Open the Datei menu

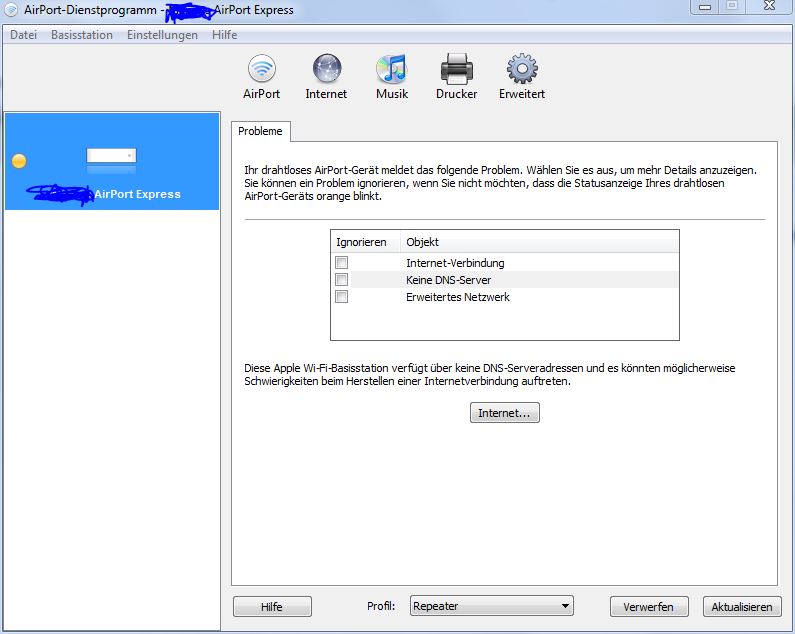click(x=23, y=35)
